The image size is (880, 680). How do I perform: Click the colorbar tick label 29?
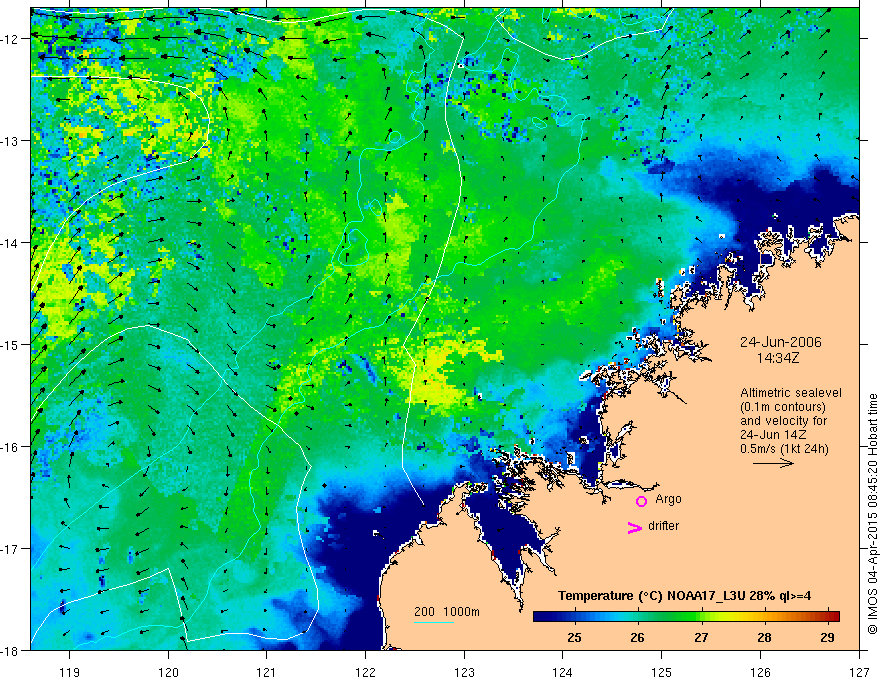tap(827, 637)
